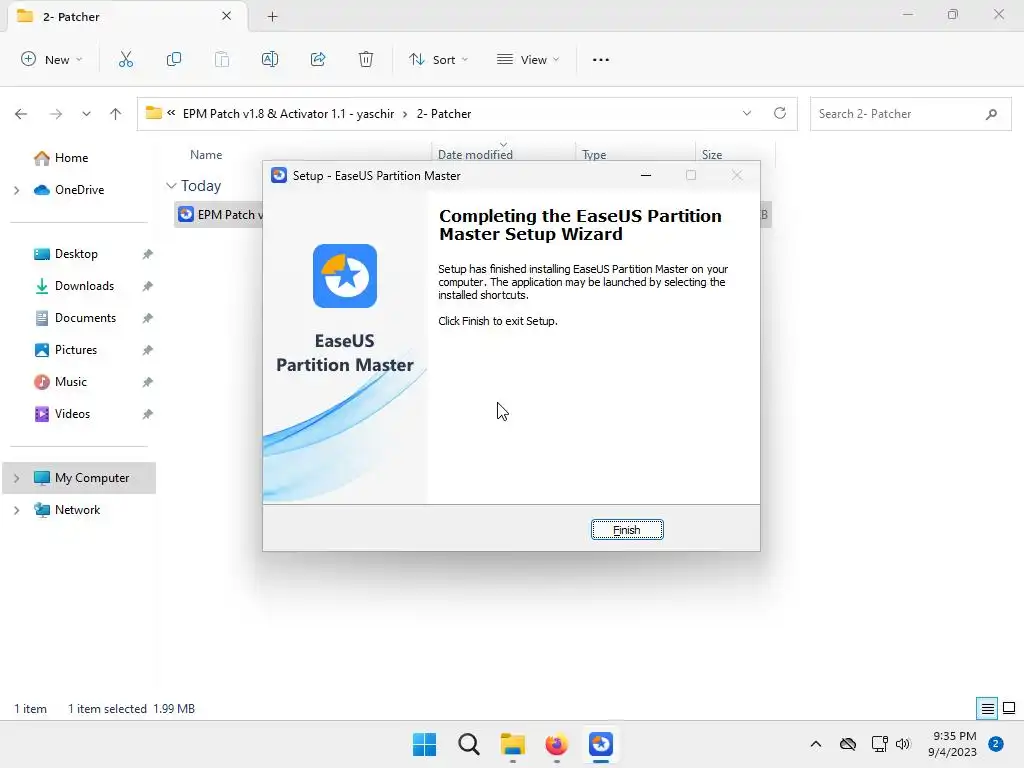Go up one folder level

coord(116,114)
